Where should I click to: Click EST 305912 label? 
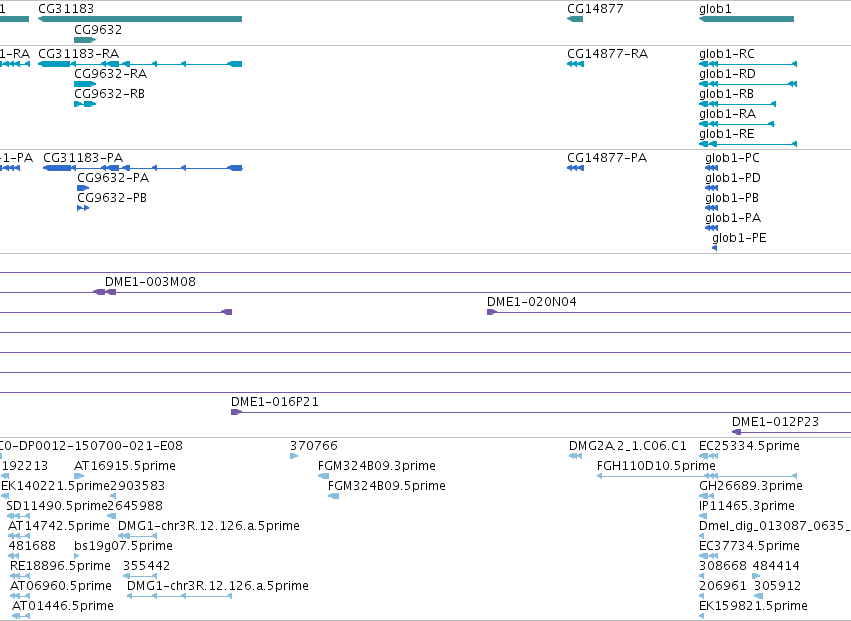click(x=778, y=586)
